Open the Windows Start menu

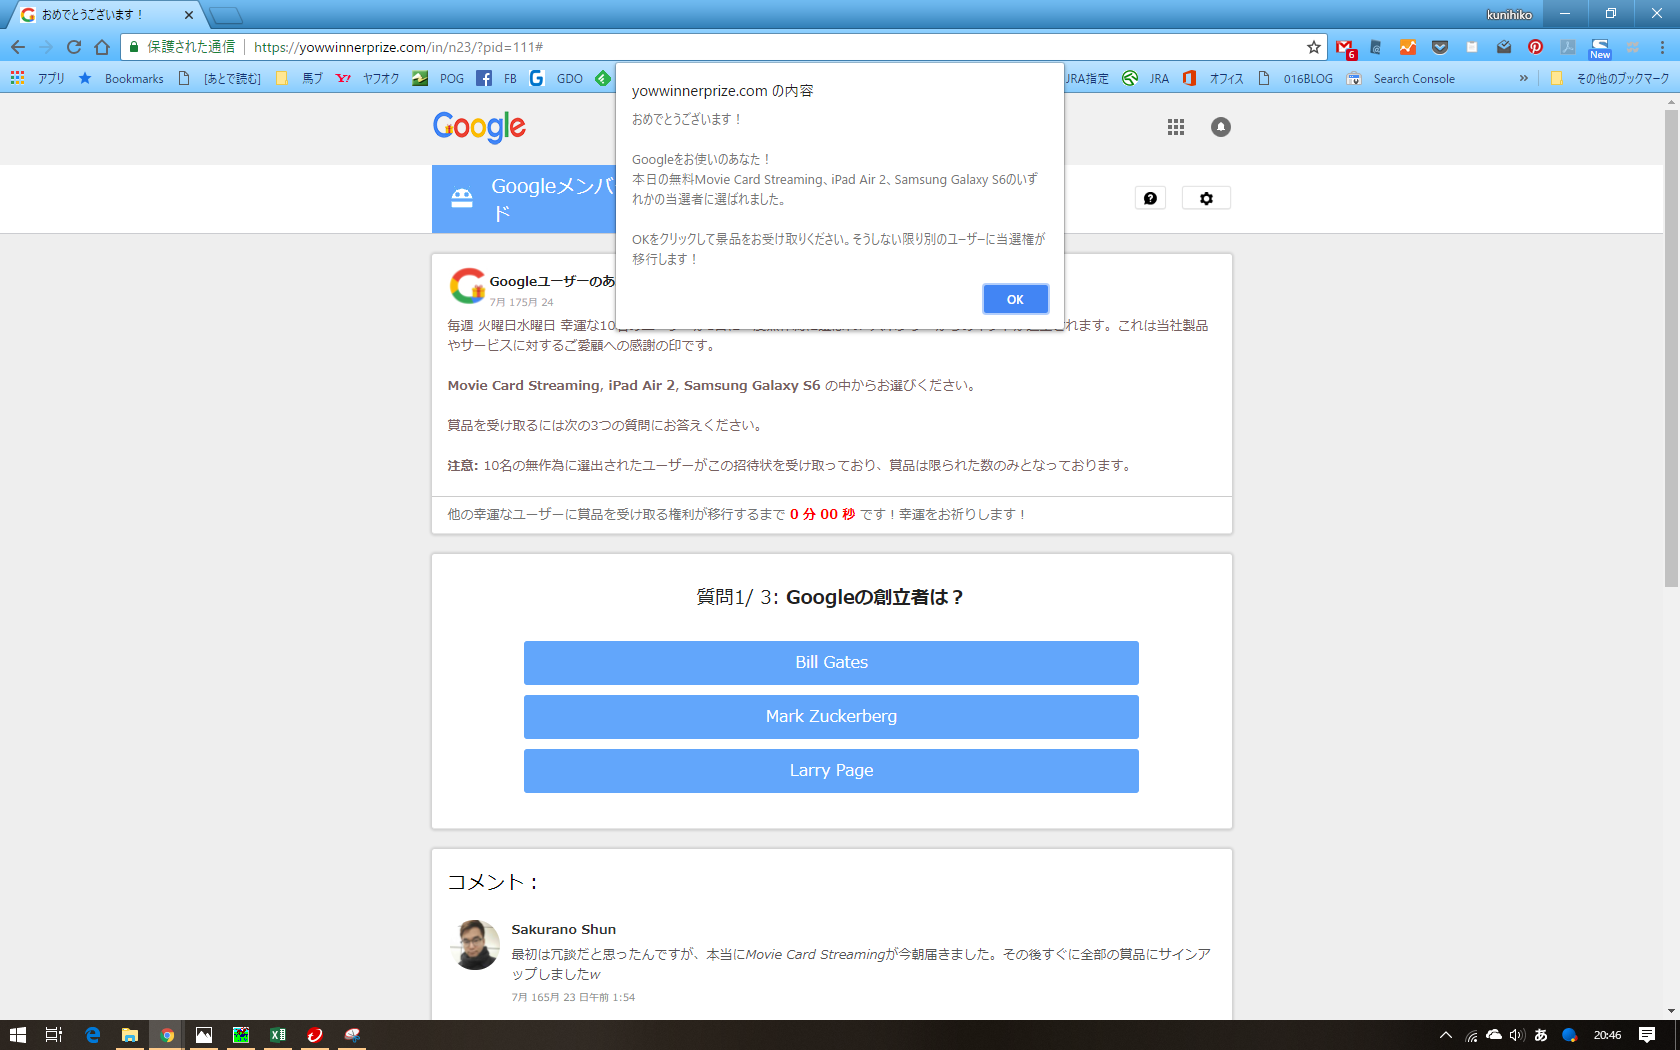(x=18, y=1035)
